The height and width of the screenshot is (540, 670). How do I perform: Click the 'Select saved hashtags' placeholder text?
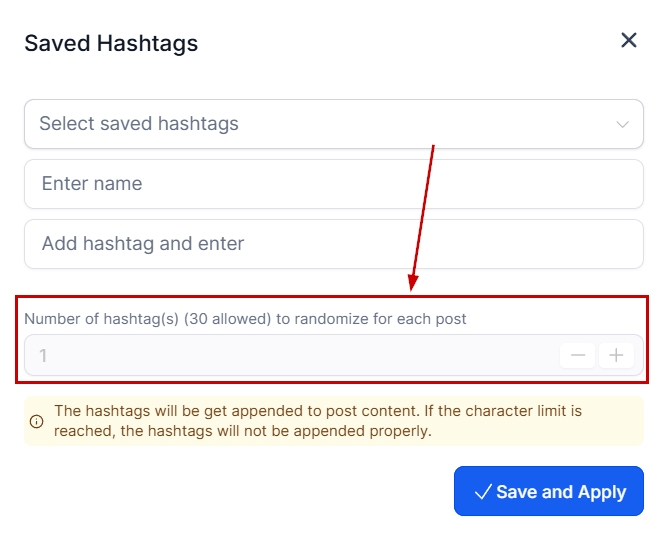tap(139, 124)
